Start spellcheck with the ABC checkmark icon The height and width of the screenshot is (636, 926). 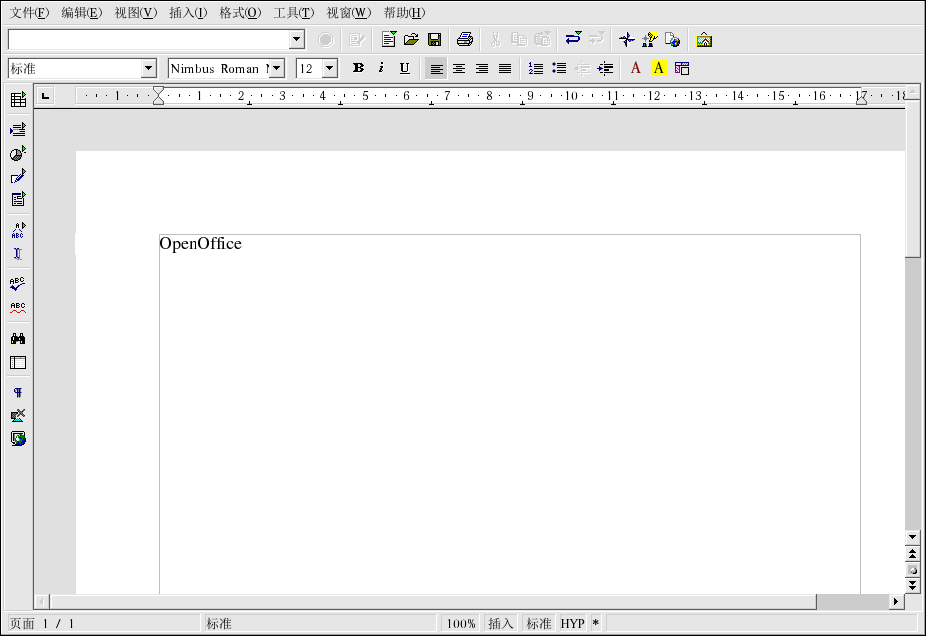coord(18,284)
